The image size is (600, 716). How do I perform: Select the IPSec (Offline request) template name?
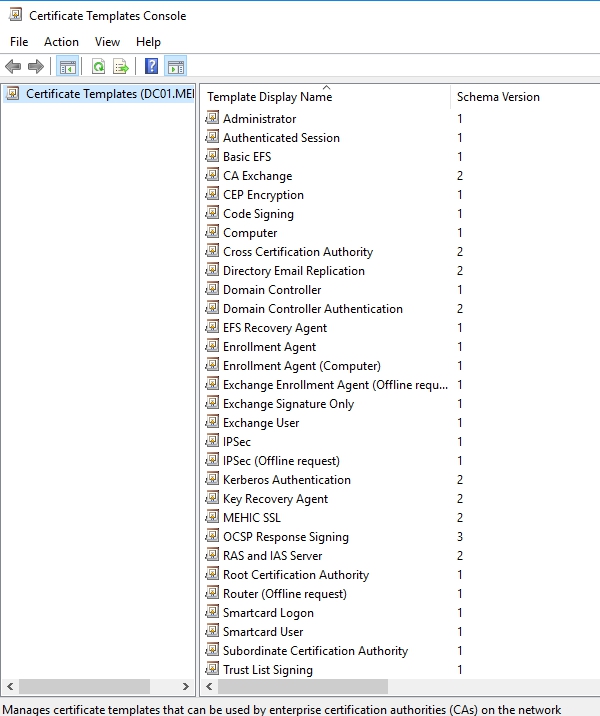(x=282, y=461)
